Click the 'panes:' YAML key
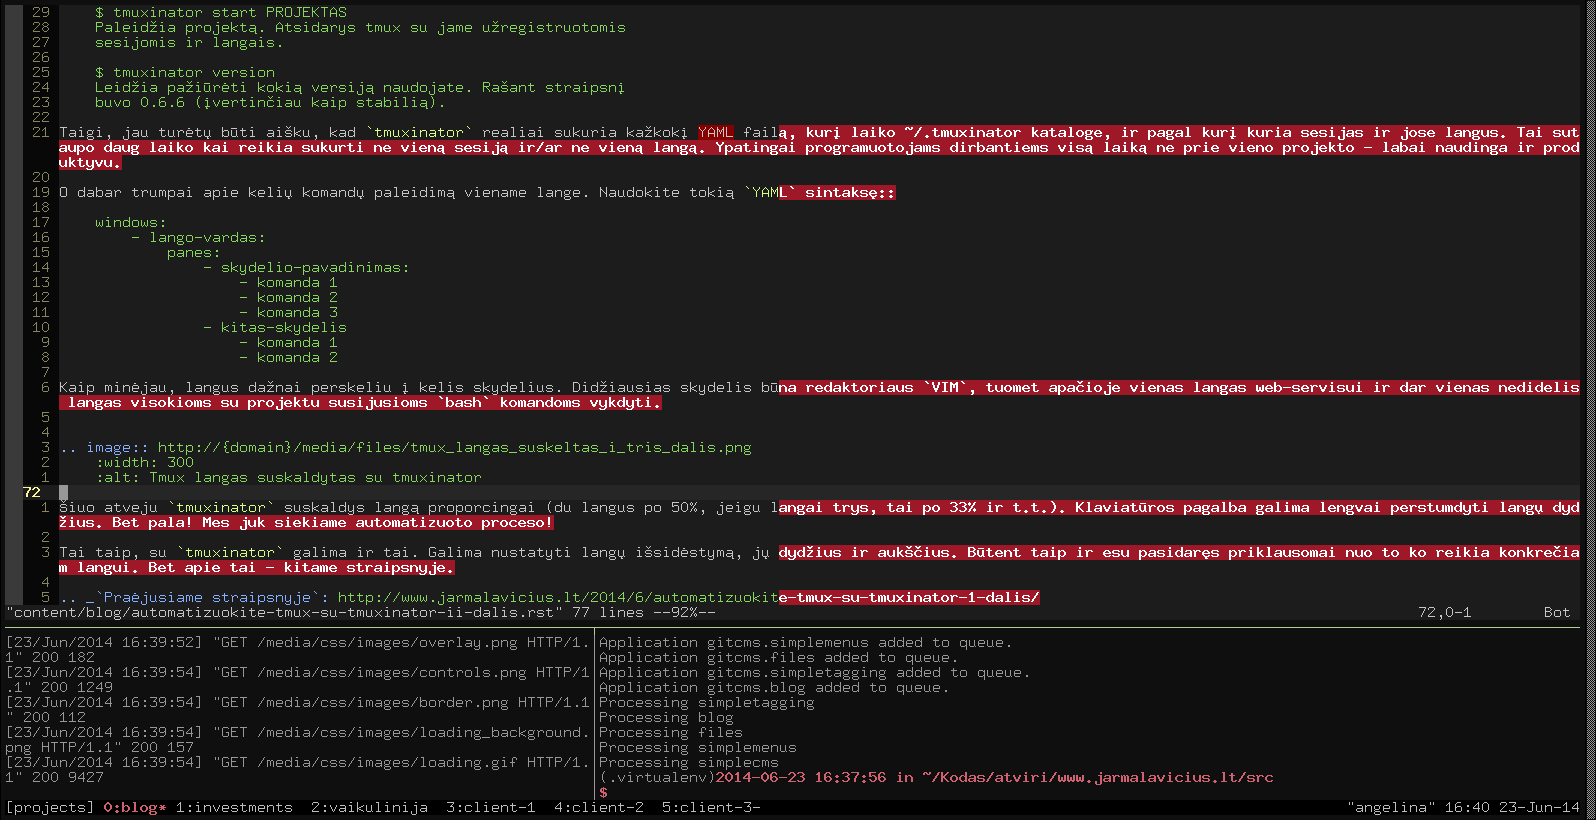Image resolution: width=1596 pixels, height=820 pixels. pyautogui.click(x=194, y=252)
